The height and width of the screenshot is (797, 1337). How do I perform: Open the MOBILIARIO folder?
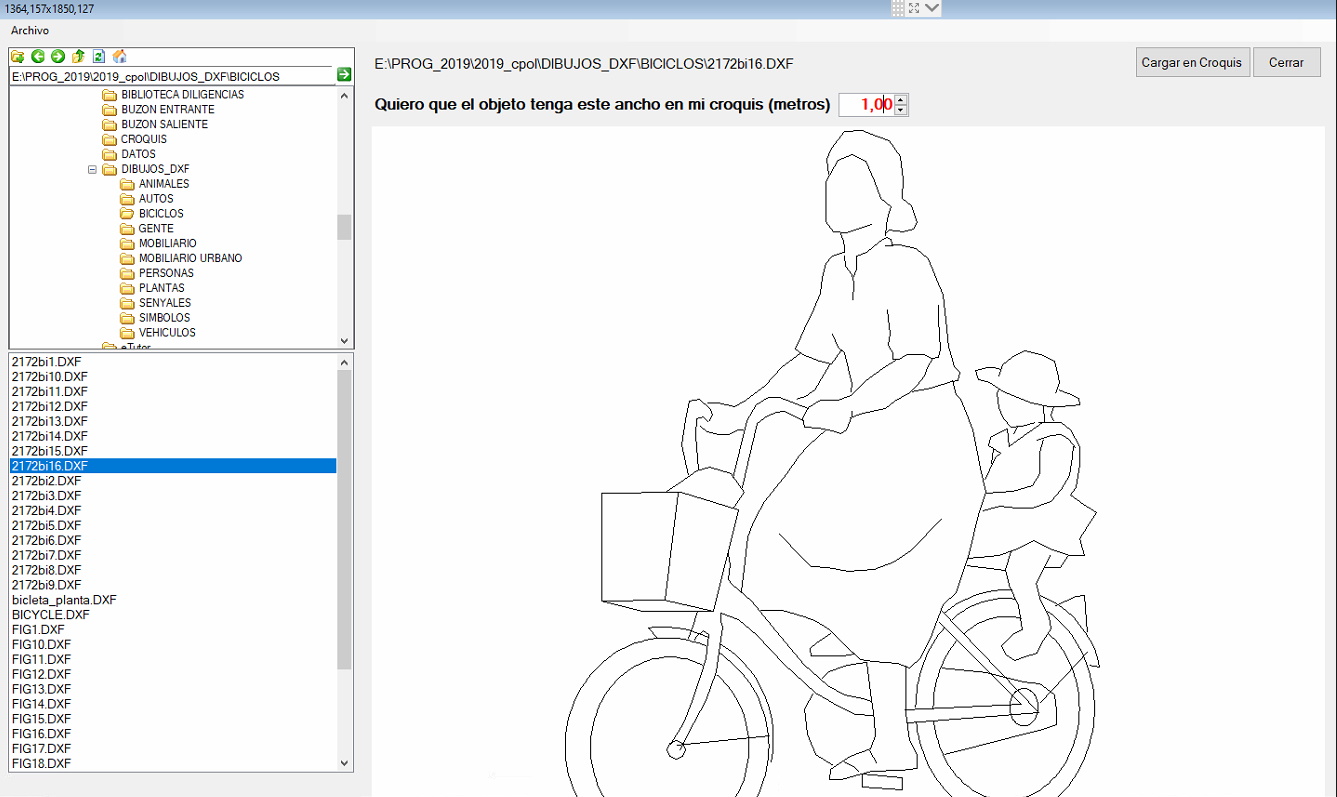click(168, 243)
